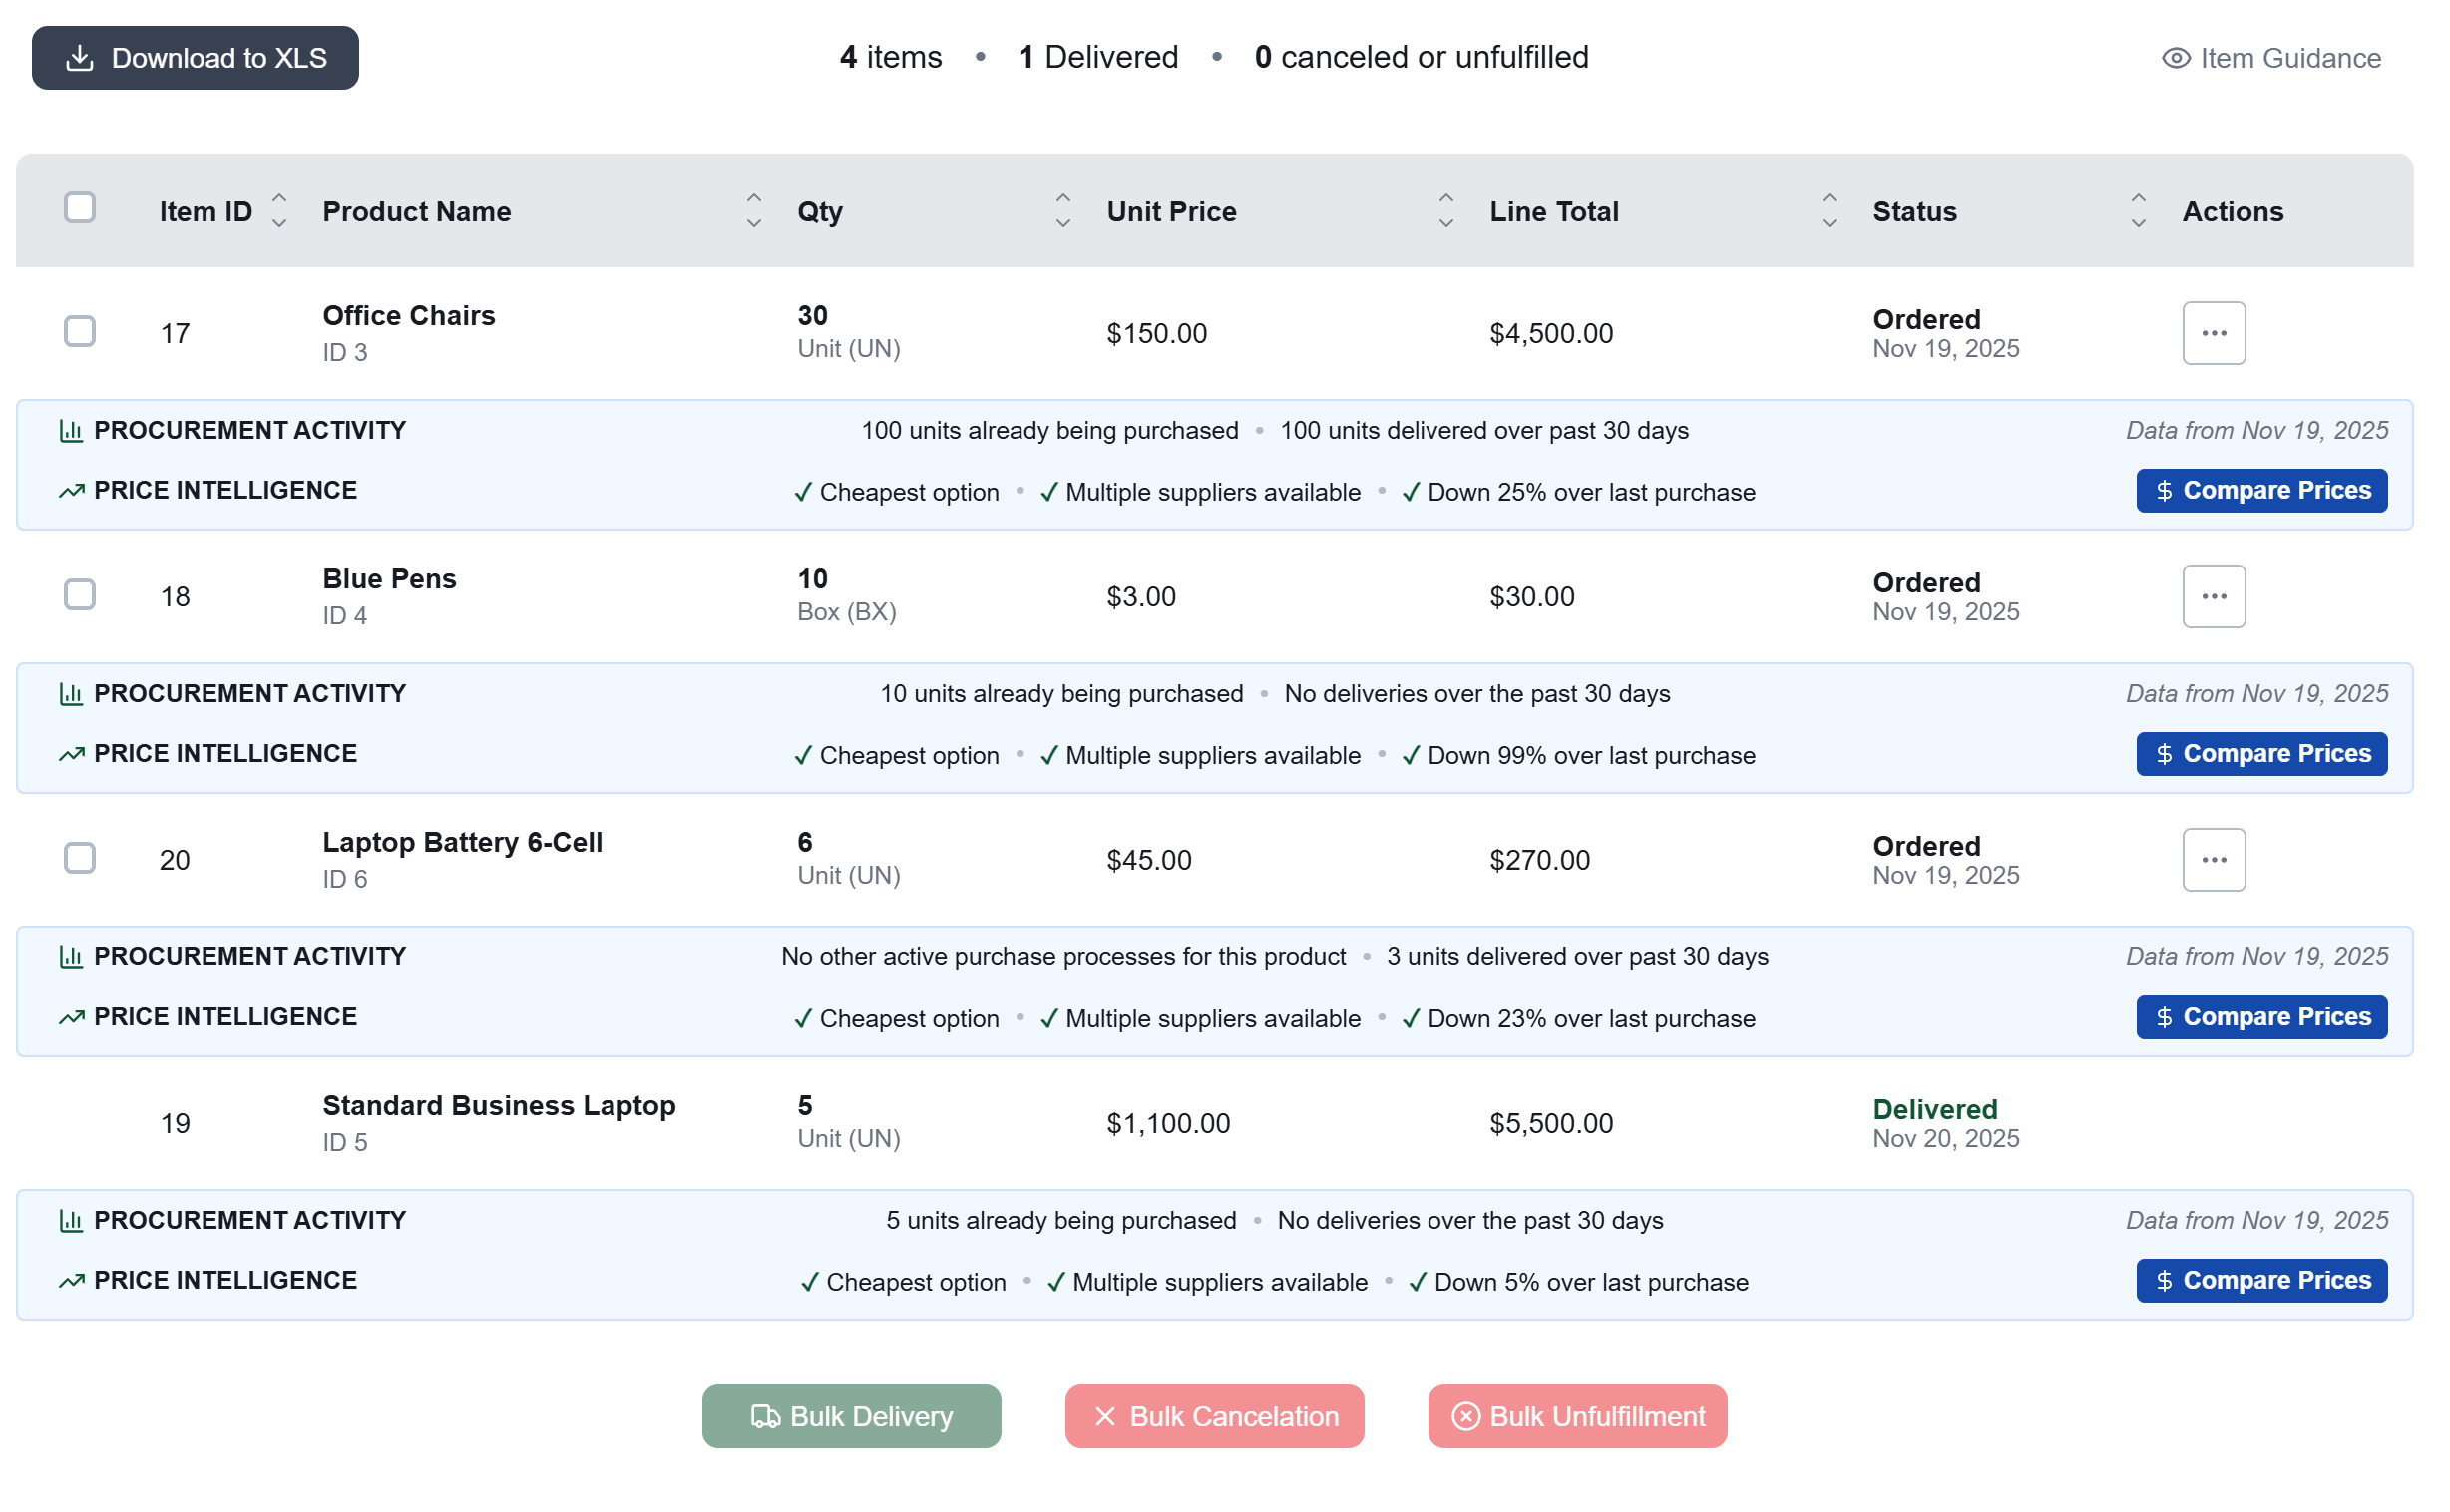
Task: Click Price Intelligence trend icon for Laptop Battery
Action: point(71,1018)
